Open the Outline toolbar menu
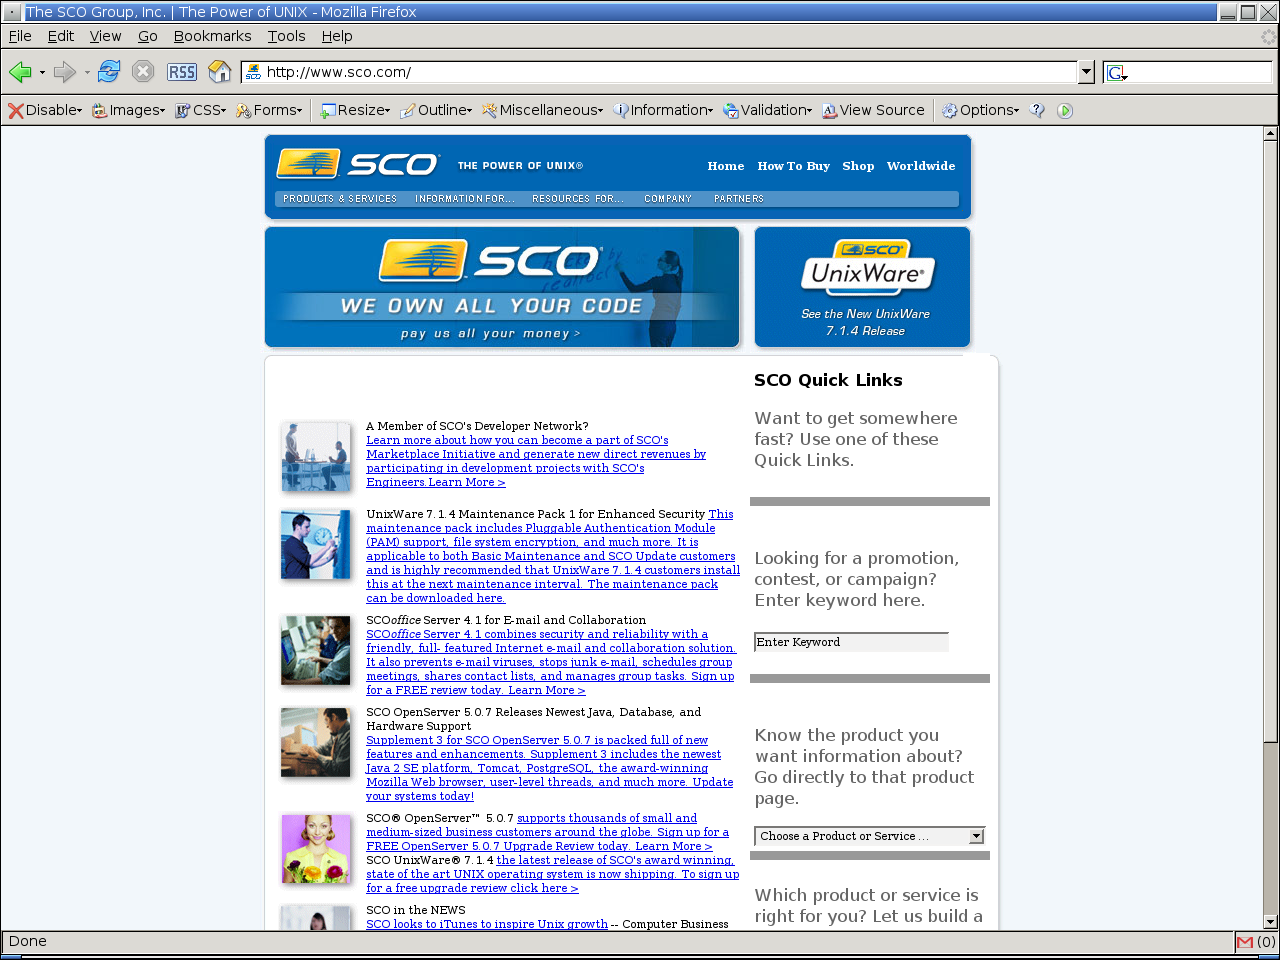Viewport: 1280px width, 960px height. 436,110
